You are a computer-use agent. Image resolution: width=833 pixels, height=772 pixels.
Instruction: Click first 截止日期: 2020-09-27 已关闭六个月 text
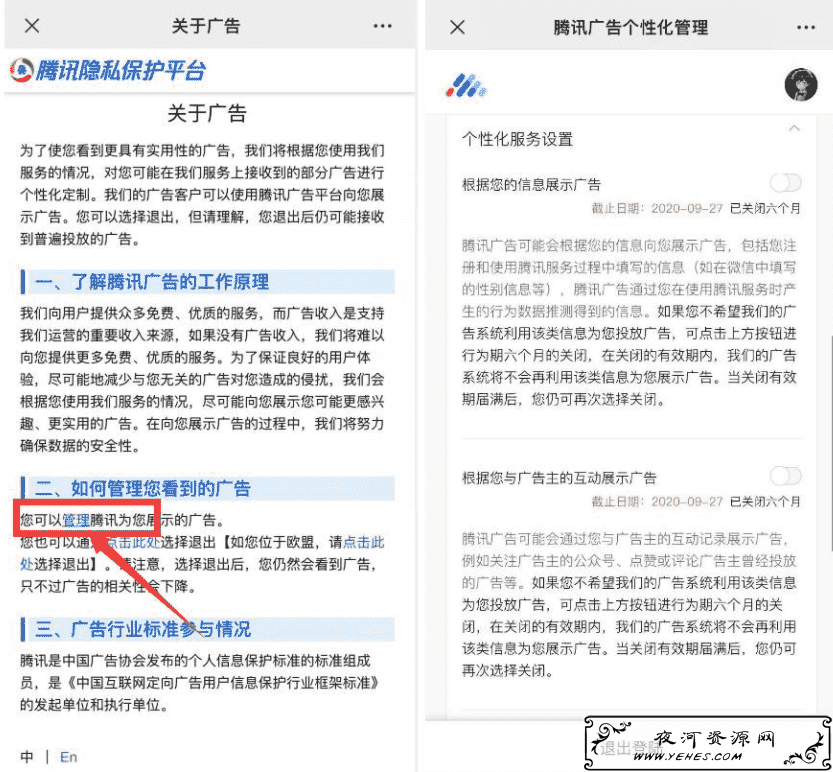click(x=696, y=208)
